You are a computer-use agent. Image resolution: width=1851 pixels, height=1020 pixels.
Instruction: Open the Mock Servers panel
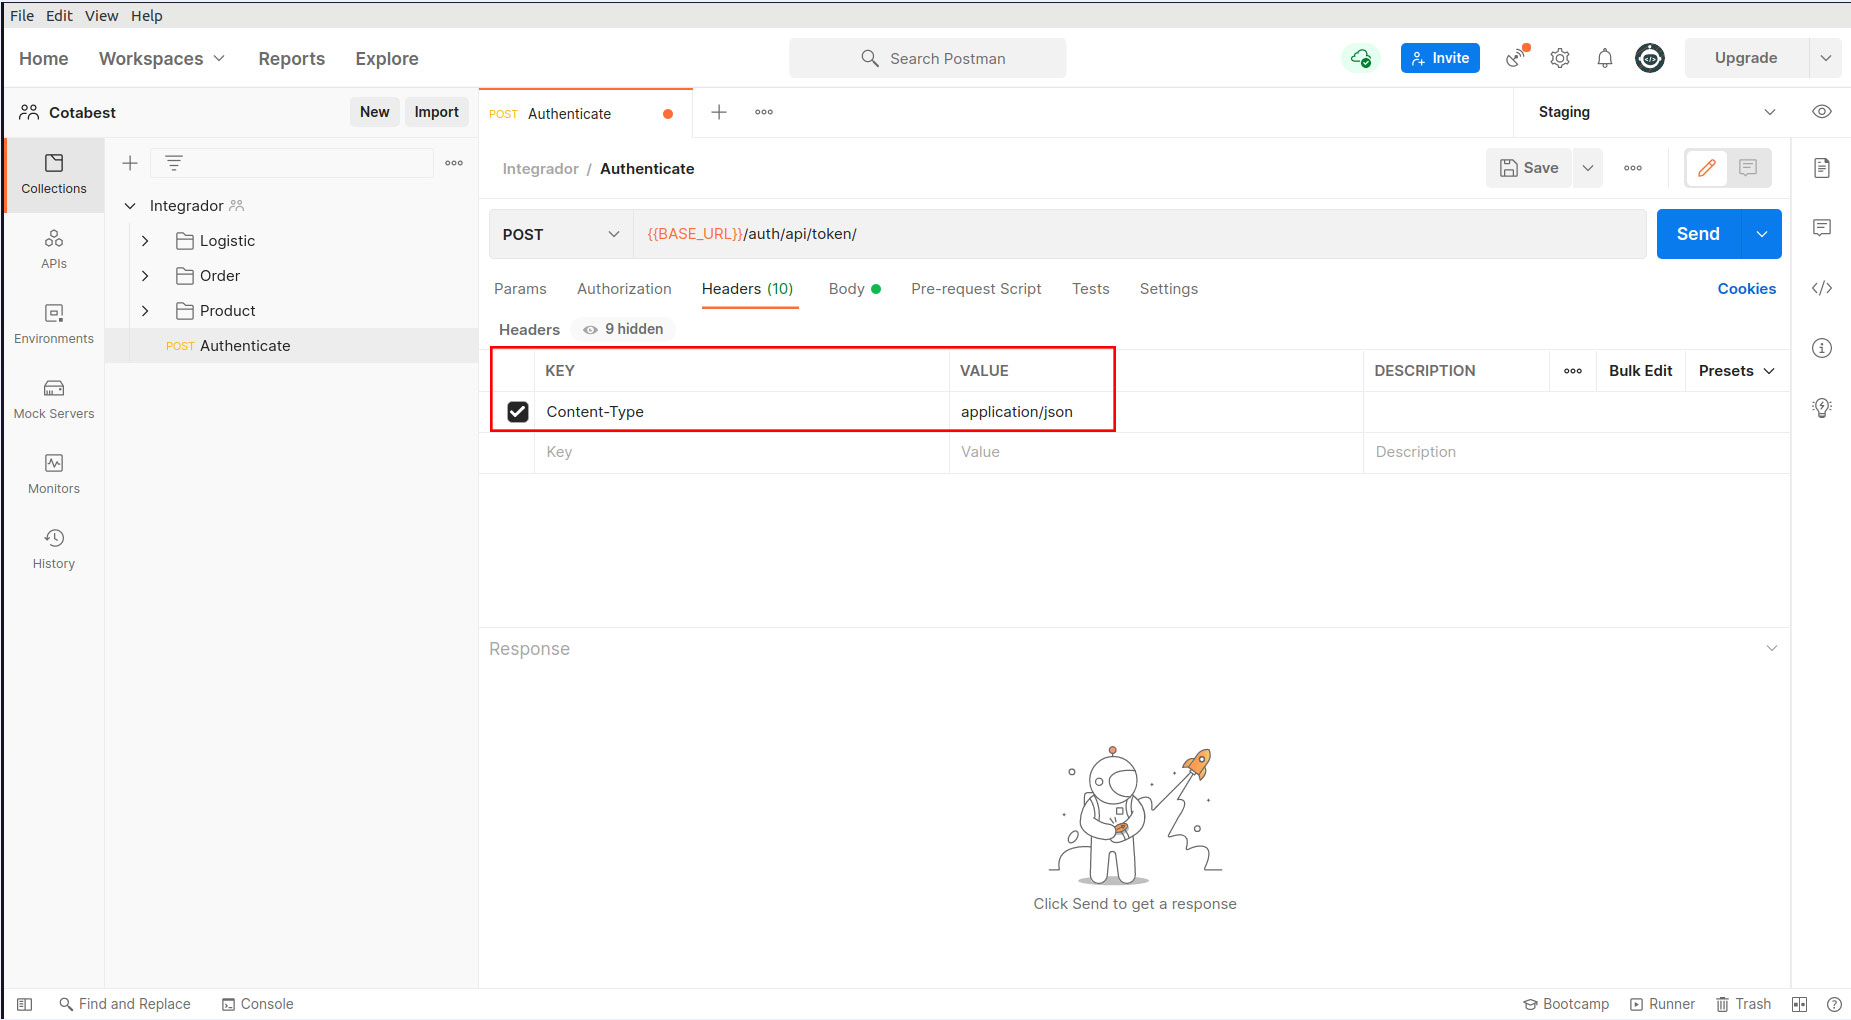54,399
